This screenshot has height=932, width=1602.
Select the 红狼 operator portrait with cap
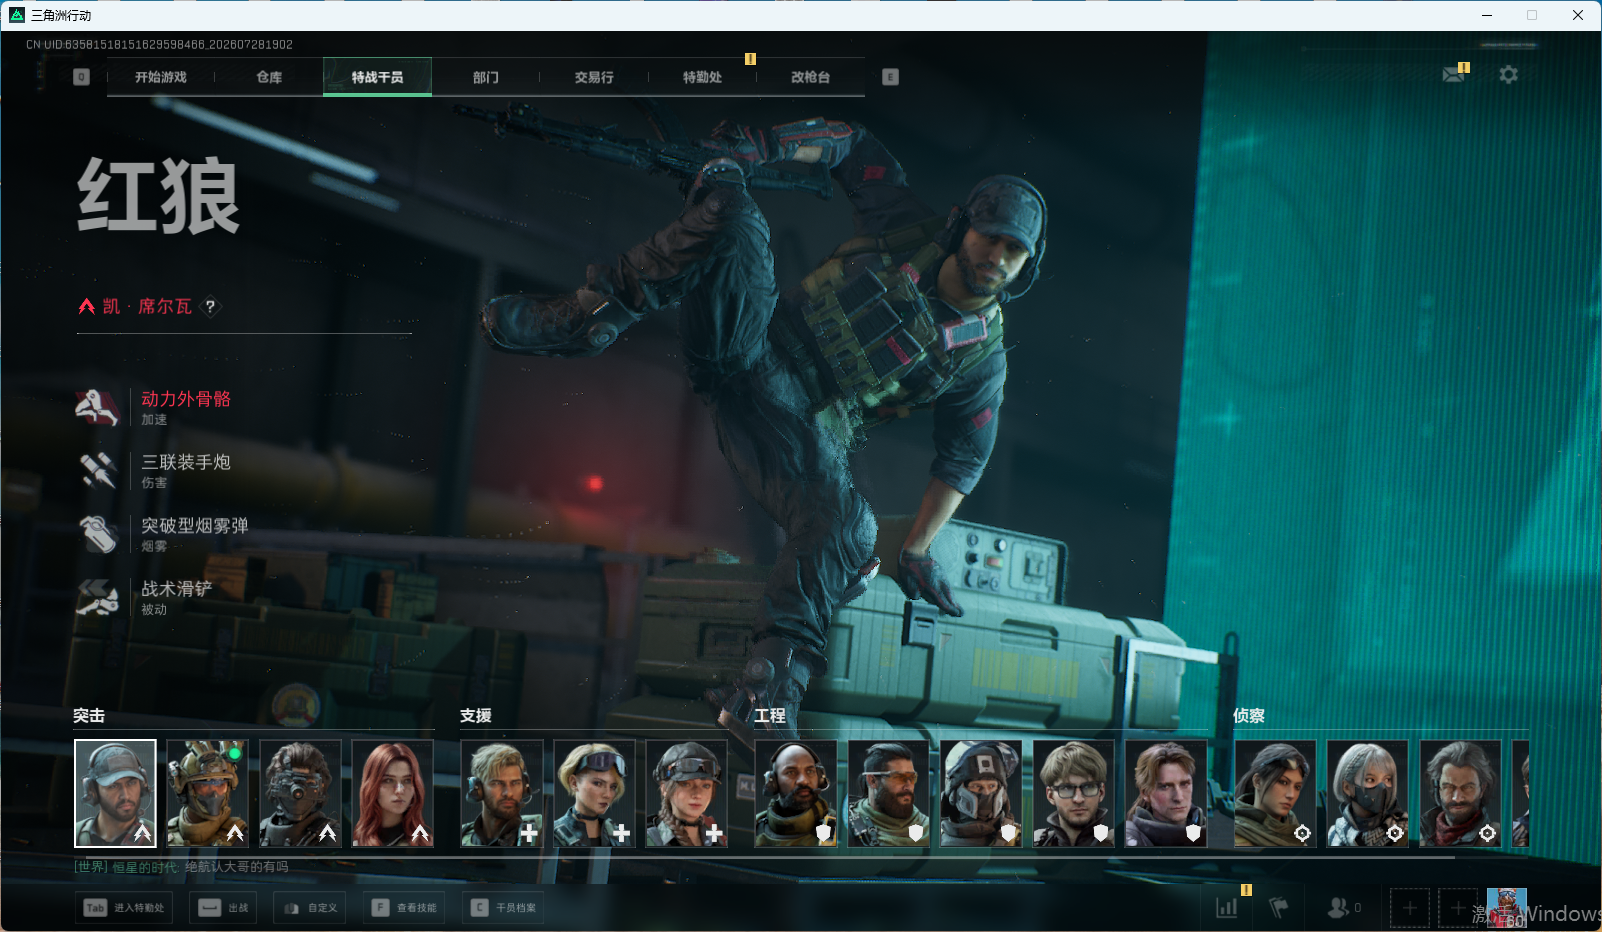[115, 793]
